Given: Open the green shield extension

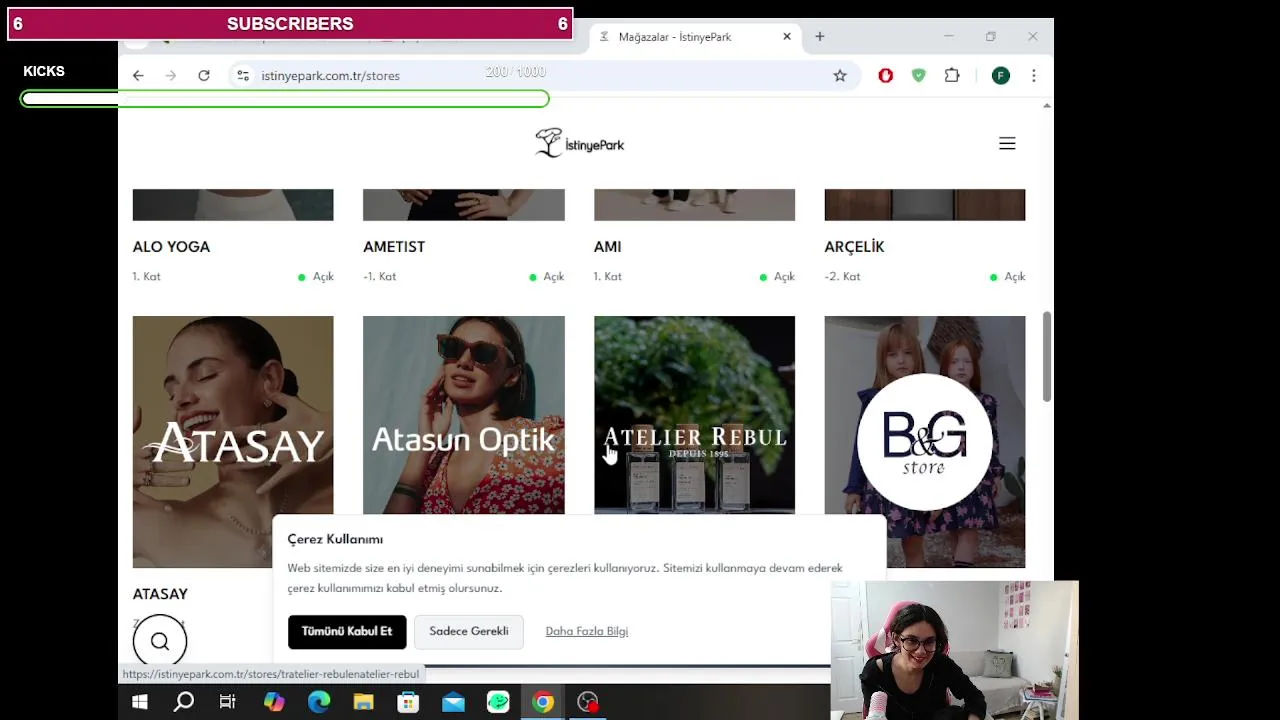Looking at the screenshot, I should click(x=918, y=75).
